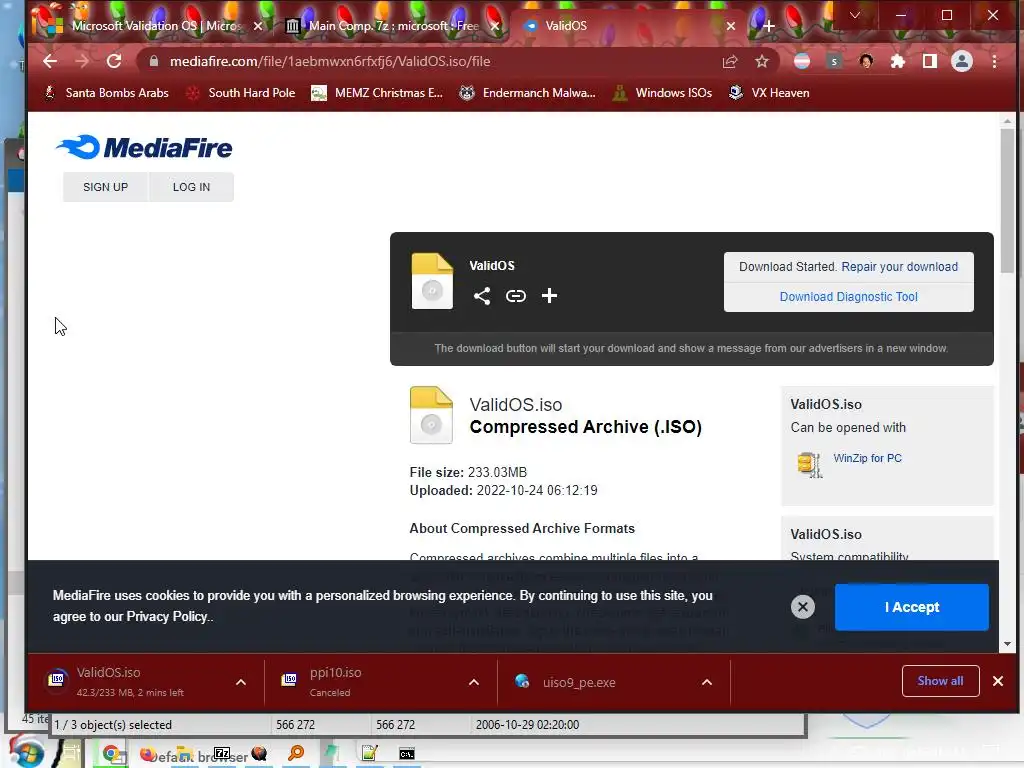Image resolution: width=1024 pixels, height=768 pixels.
Task: Bookmark this tab with star icon
Action: 761,61
